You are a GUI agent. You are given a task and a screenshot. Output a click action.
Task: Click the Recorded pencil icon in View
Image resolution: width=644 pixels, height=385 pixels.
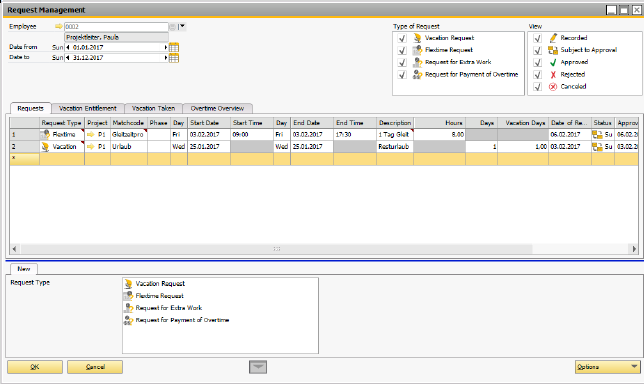[553, 38]
